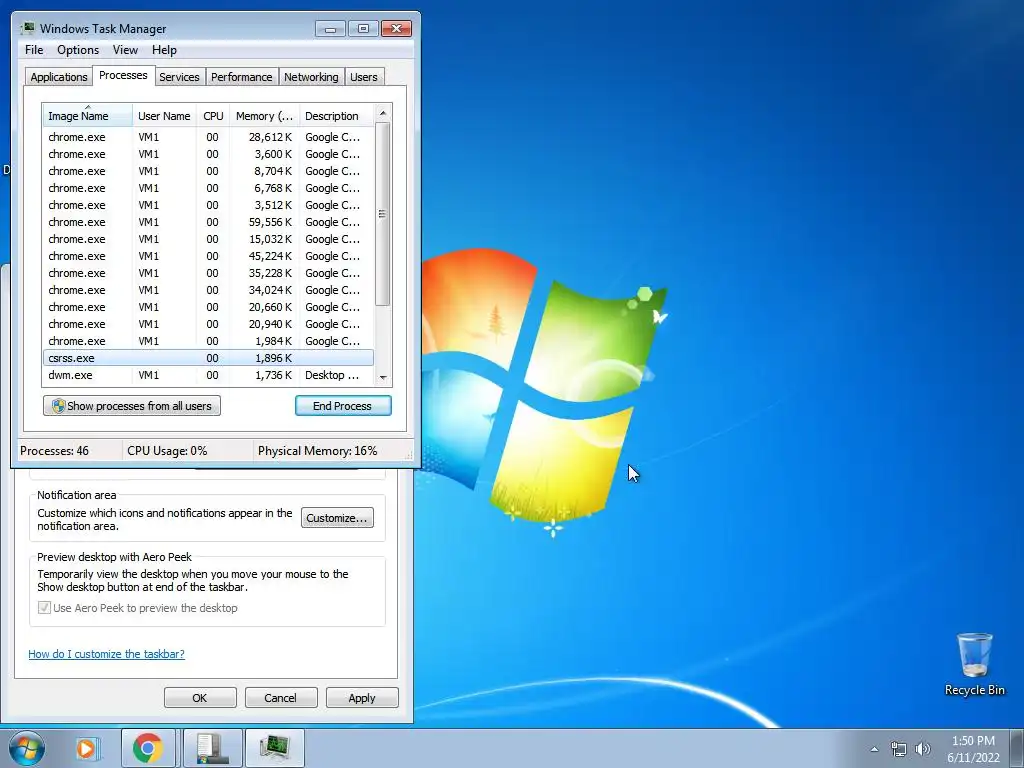Select chrome.exe using 20,940 K

pyautogui.click(x=208, y=324)
